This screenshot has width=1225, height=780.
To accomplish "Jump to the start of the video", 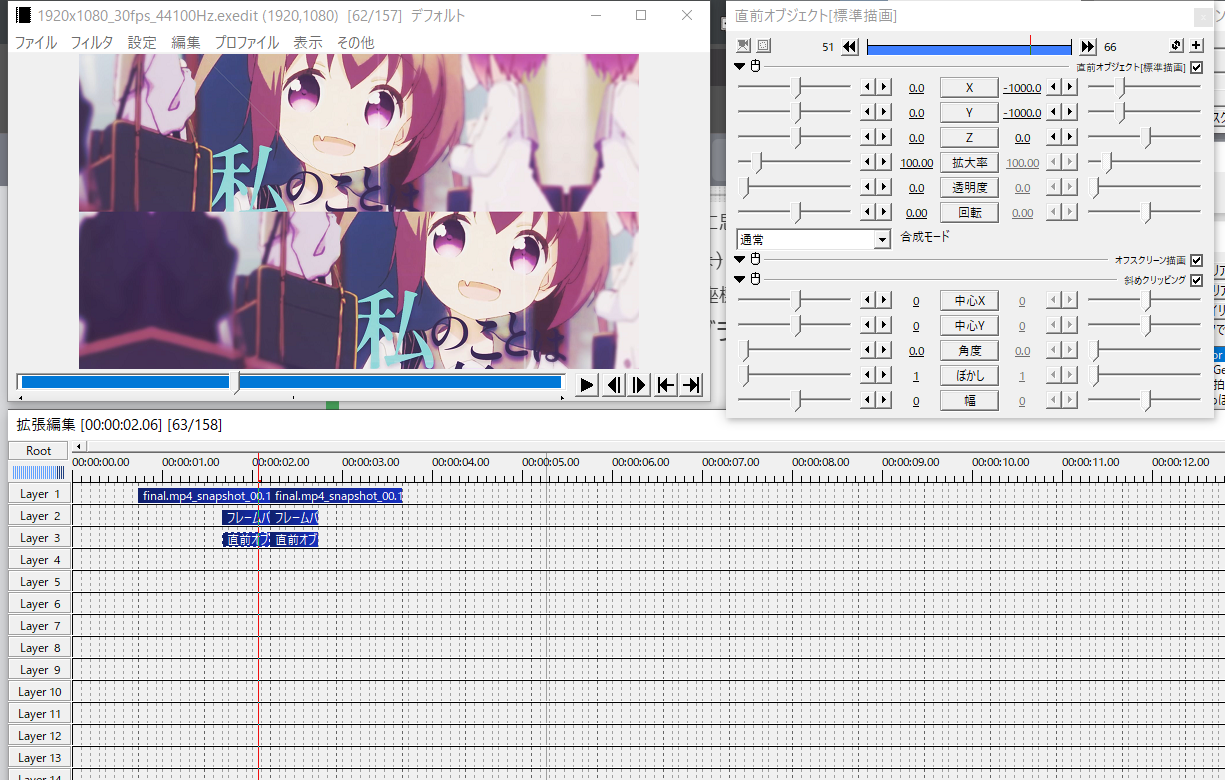I will [665, 385].
